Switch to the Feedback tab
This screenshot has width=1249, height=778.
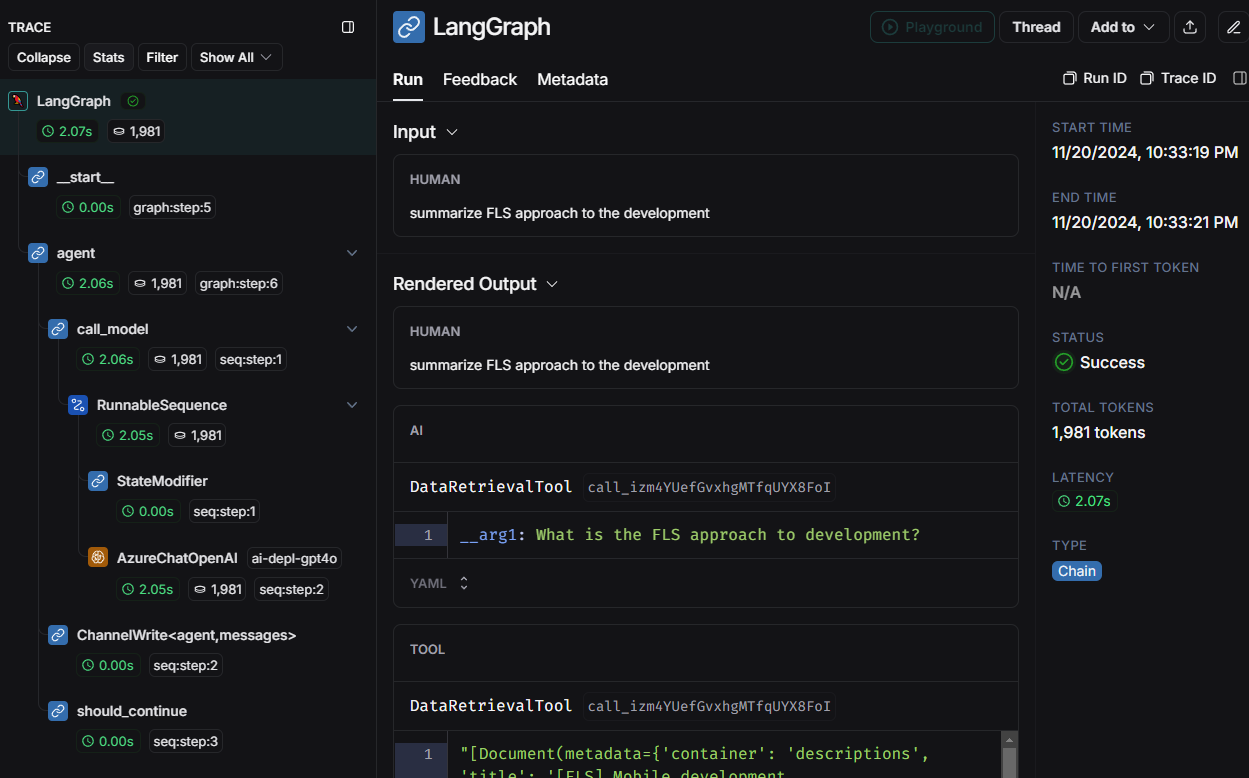(480, 79)
